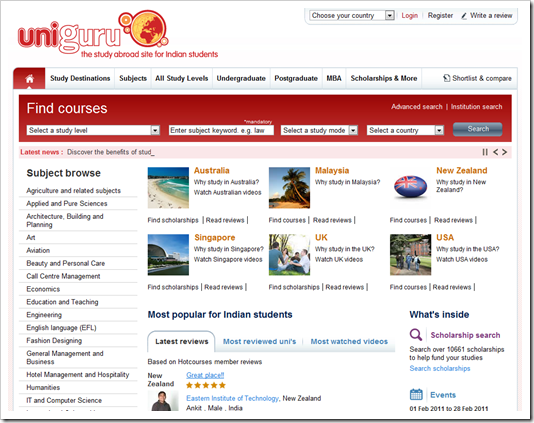Click the Shortlist & compare icon
534x423 pixels.
pyautogui.click(x=446, y=78)
